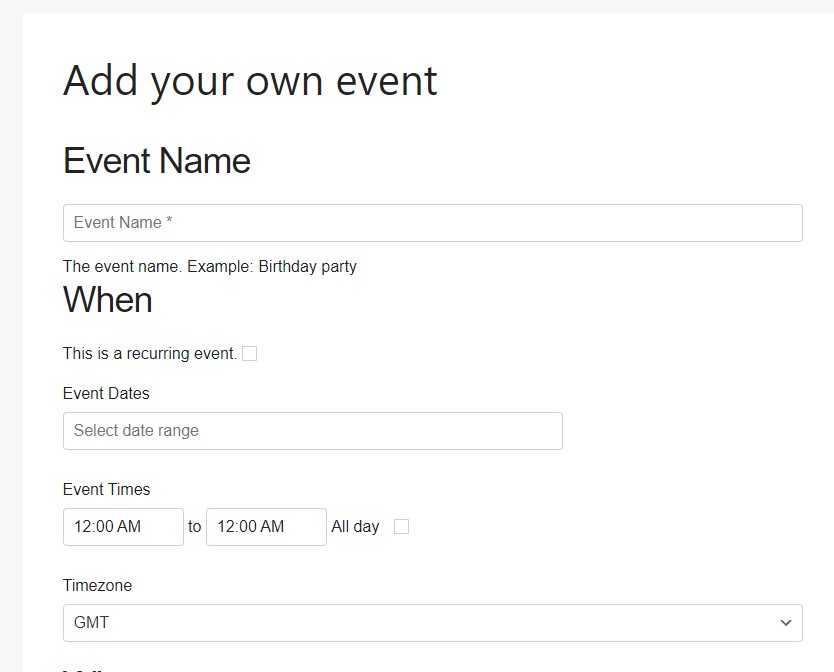The image size is (834, 672).
Task: Click the chevron arrow in Timezone select
Action: (784, 623)
